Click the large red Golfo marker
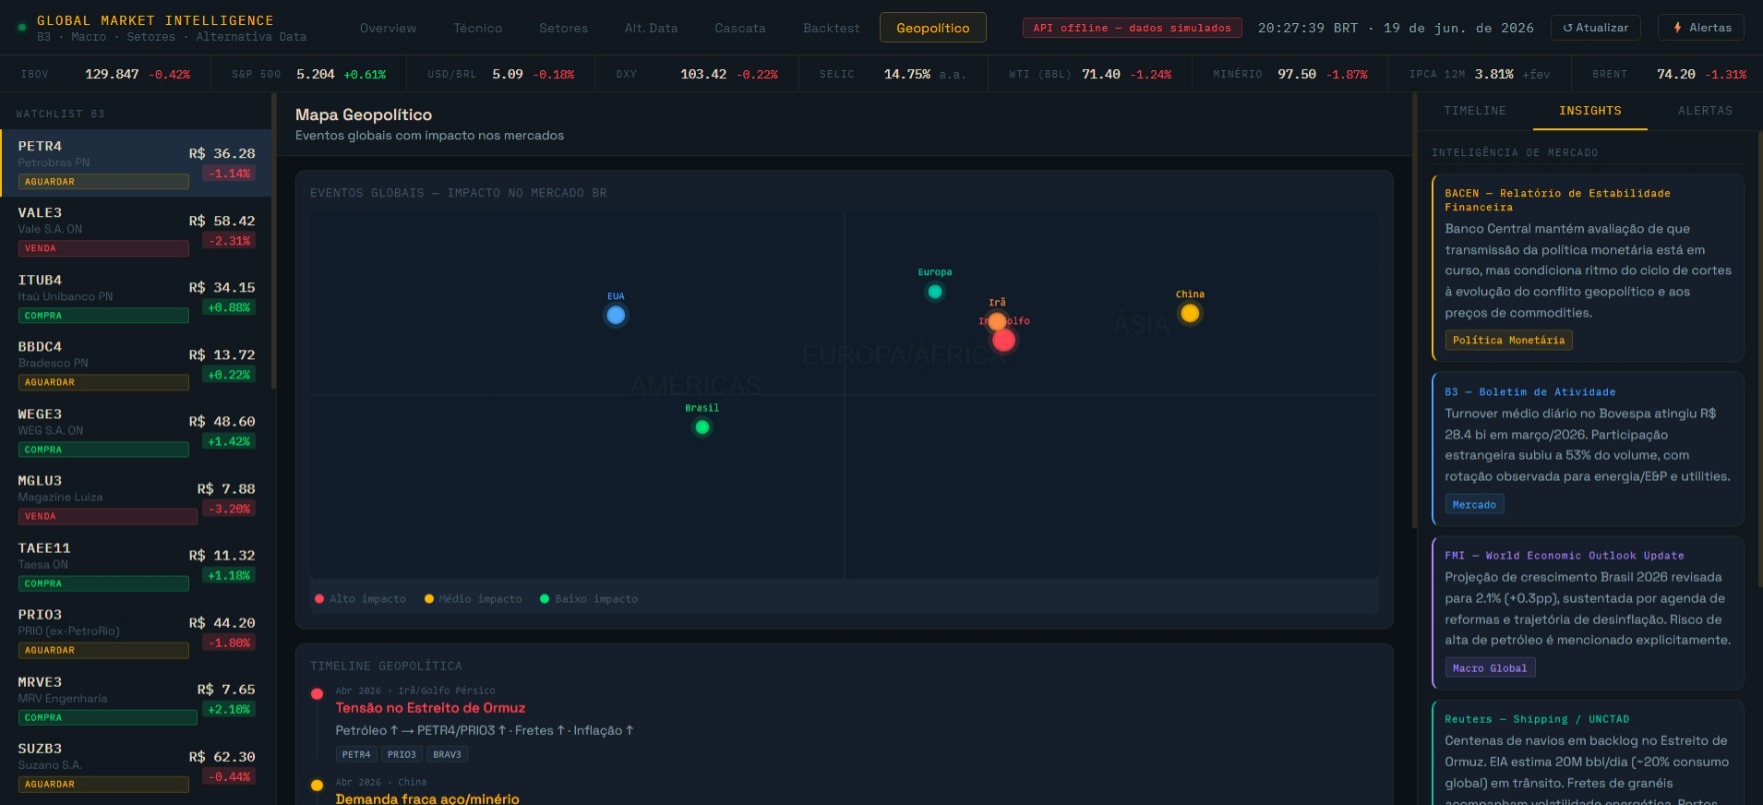Image resolution: width=1763 pixels, height=805 pixels. coord(1004,340)
